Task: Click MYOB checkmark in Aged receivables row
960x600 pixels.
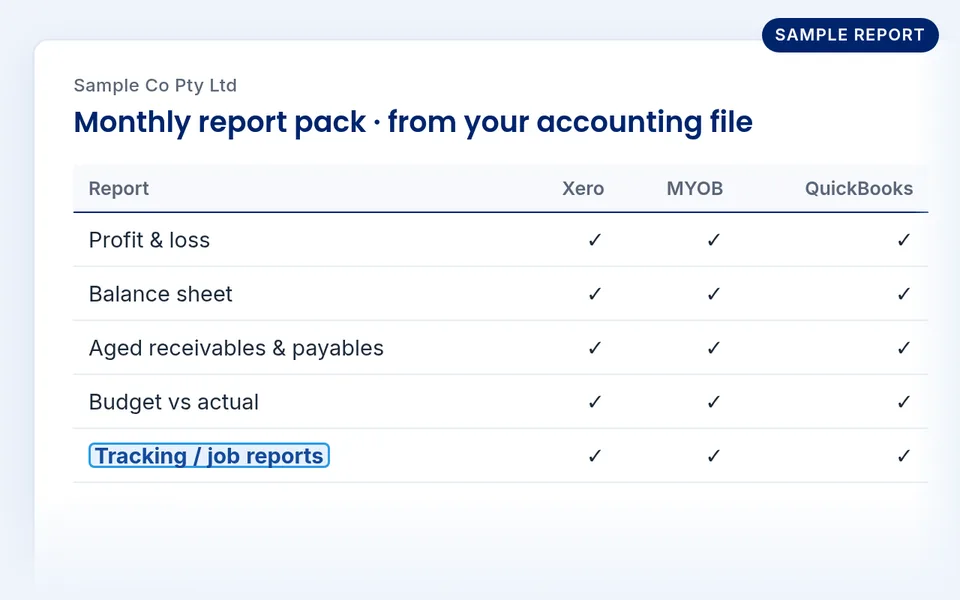Action: tap(714, 348)
